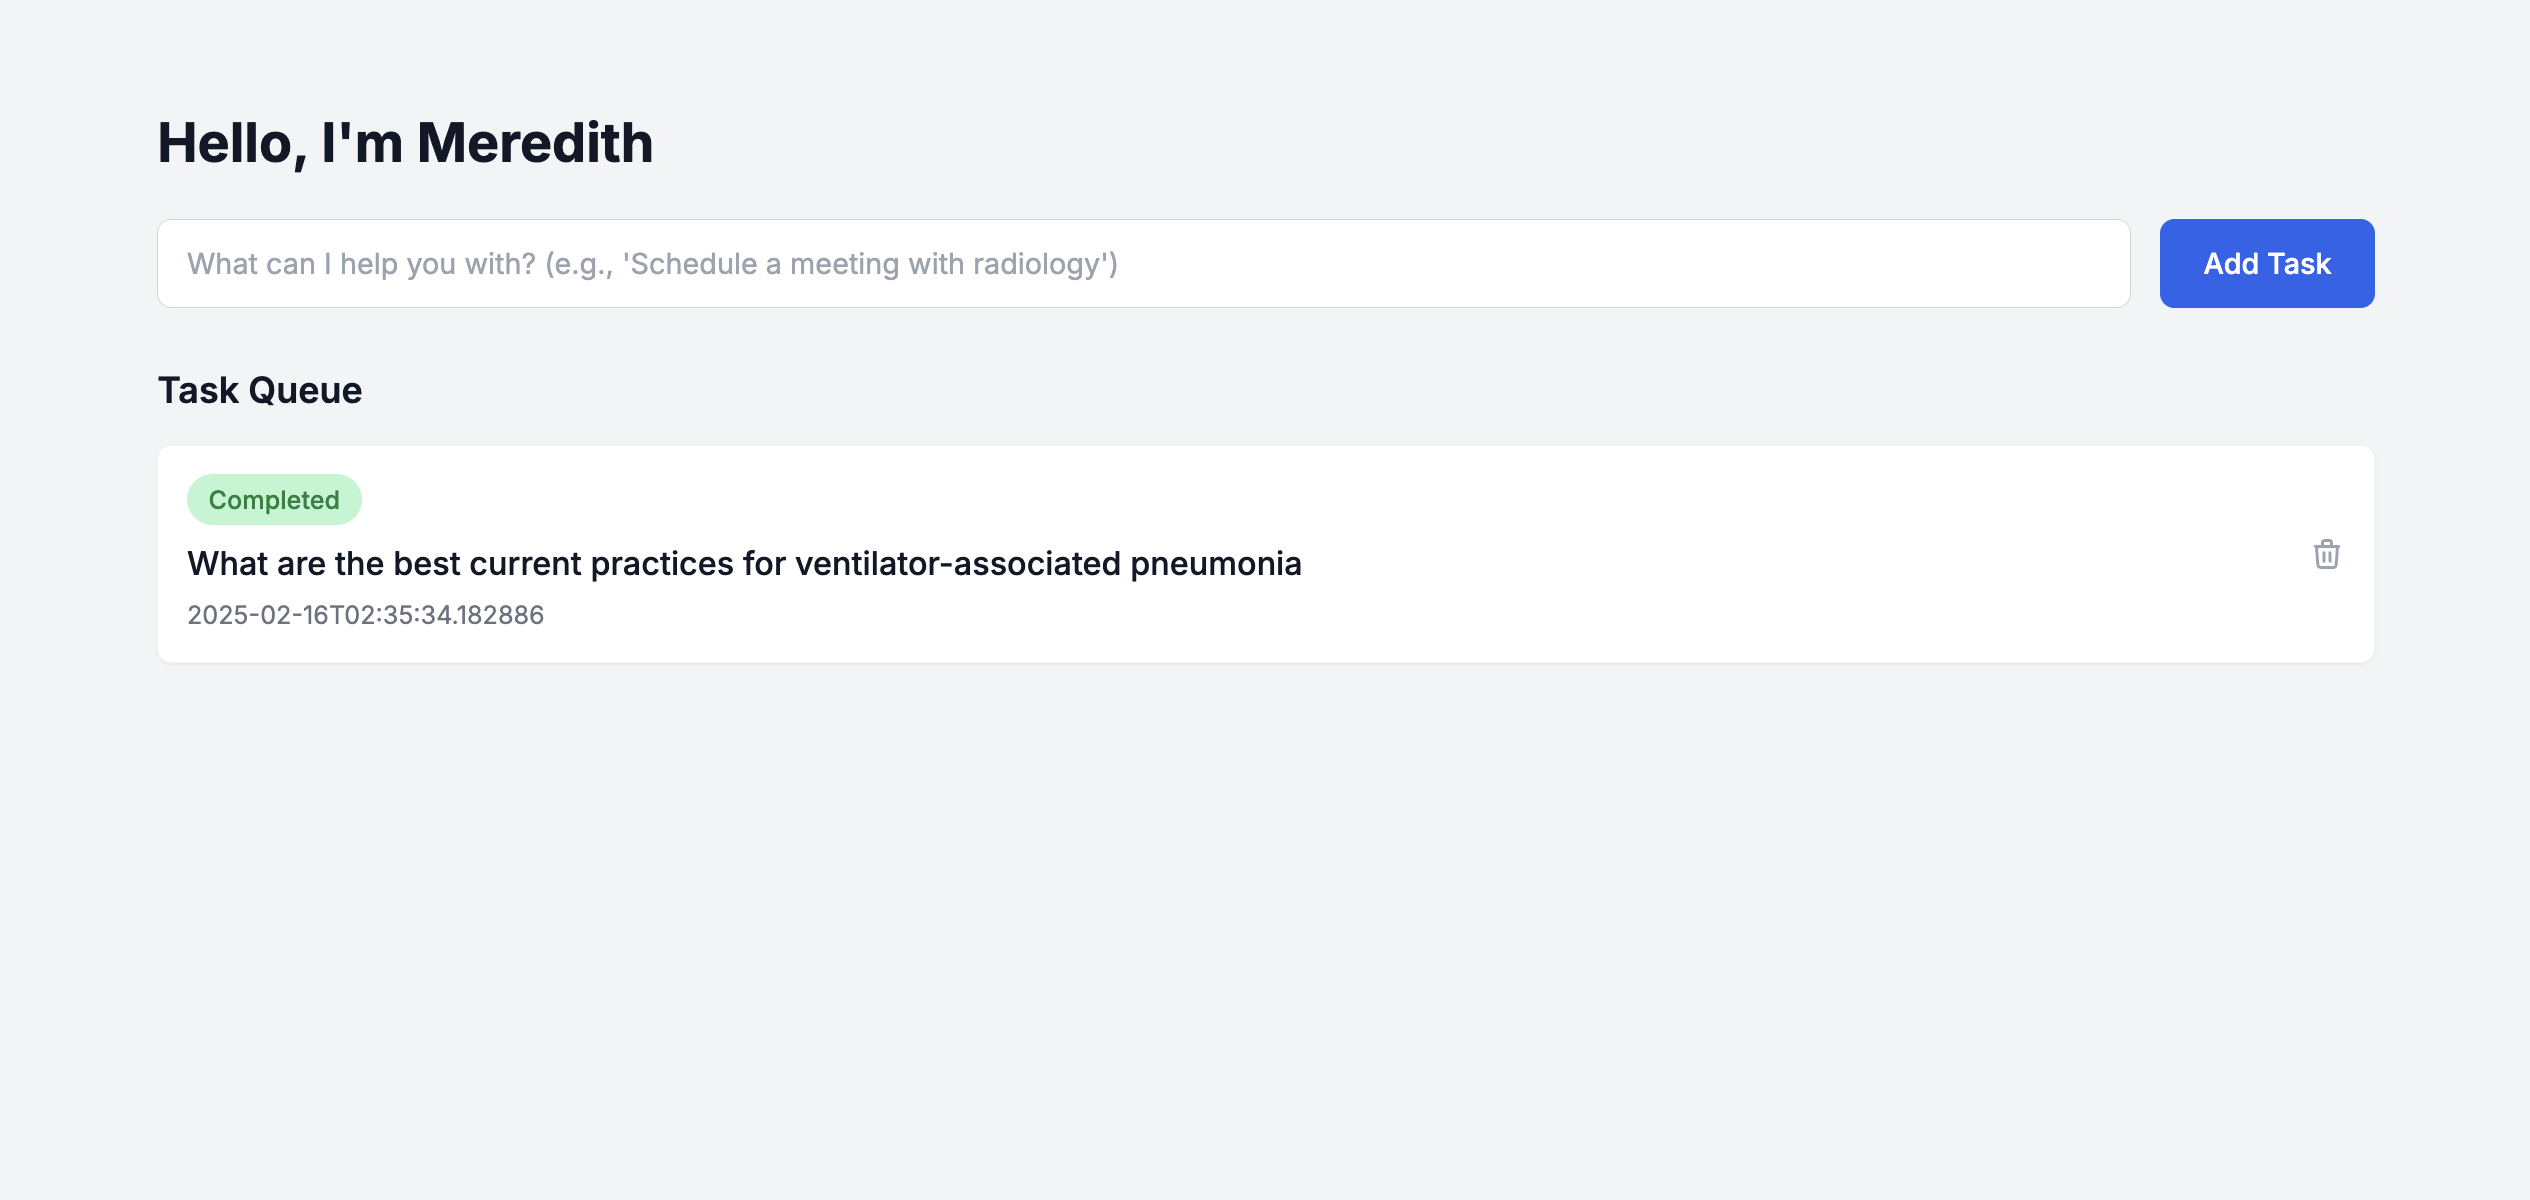
Task: View the best current practices task details
Action: [x=744, y=564]
